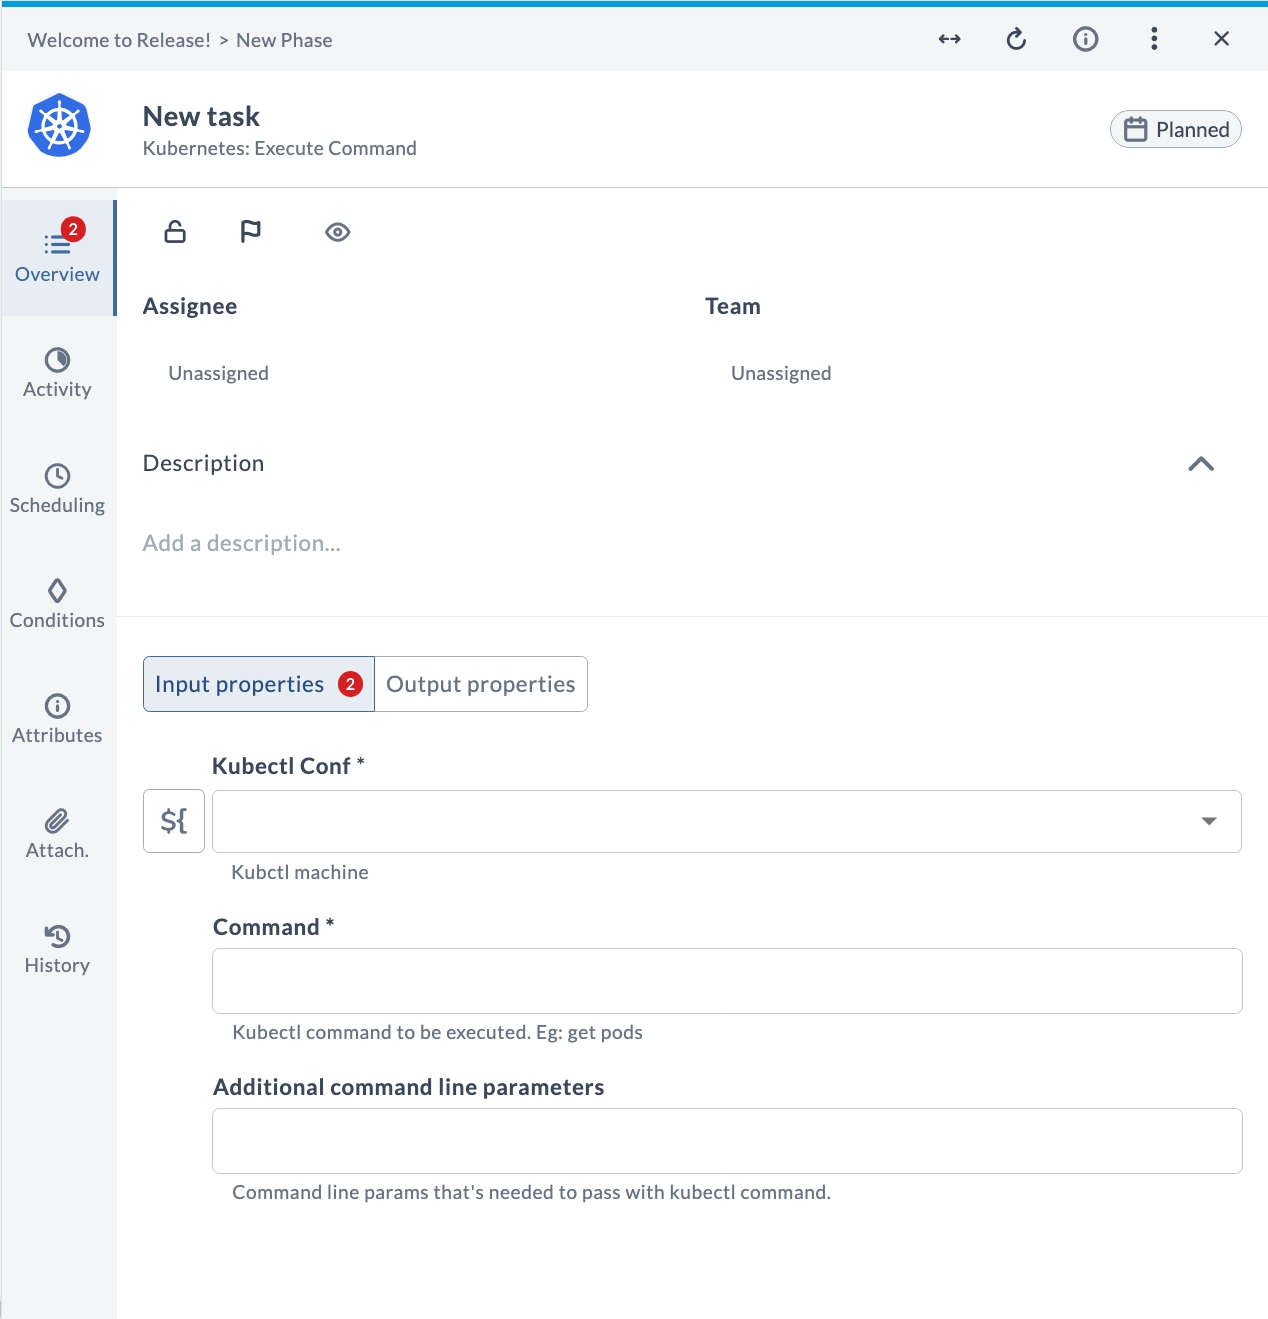Image resolution: width=1268 pixels, height=1319 pixels.
Task: Click the Unassigned Team field
Action: coord(781,373)
